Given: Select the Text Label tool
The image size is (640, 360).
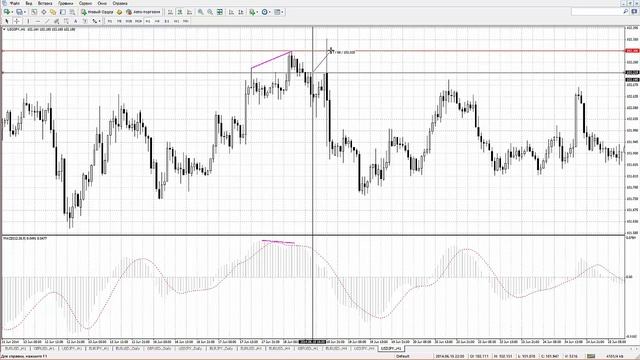Looking at the screenshot, I should coord(85,21).
